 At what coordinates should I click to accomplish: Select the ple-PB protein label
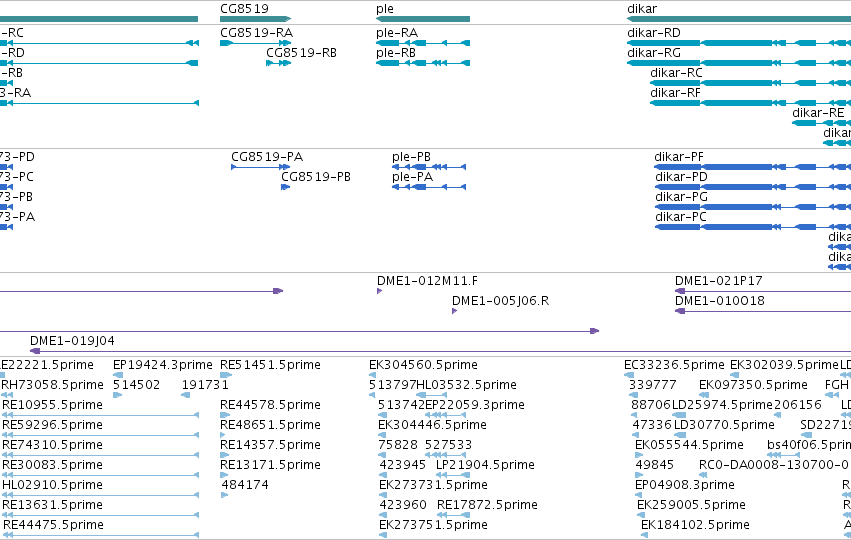(411, 157)
